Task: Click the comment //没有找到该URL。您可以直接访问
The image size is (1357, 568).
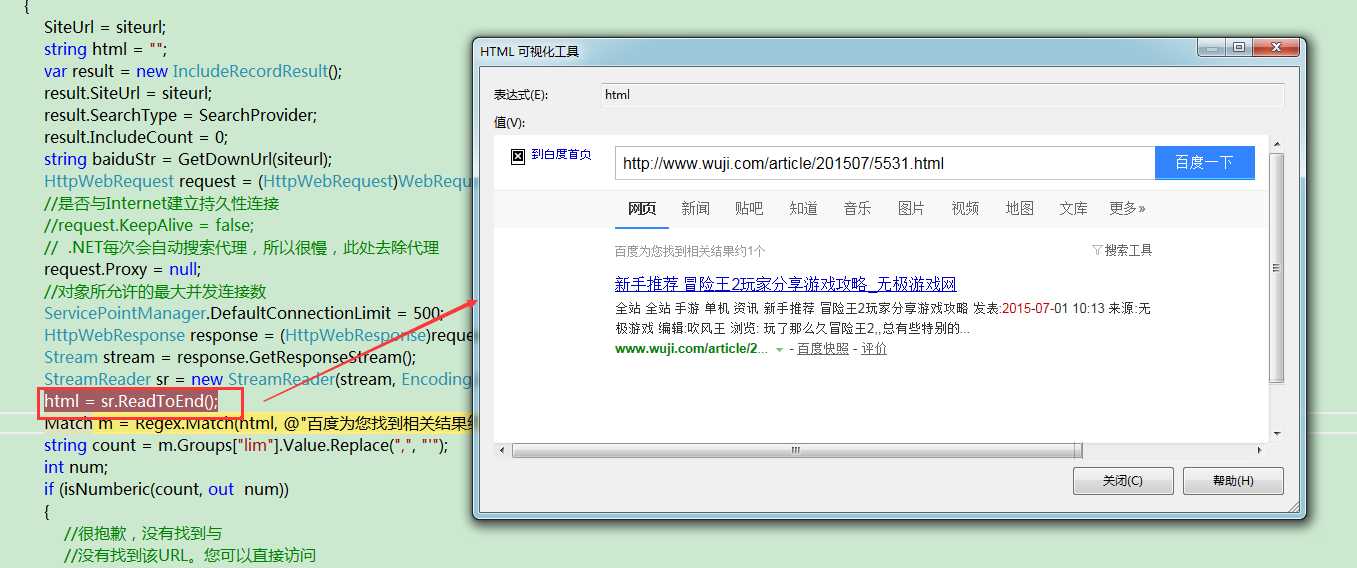Action: tap(190, 555)
